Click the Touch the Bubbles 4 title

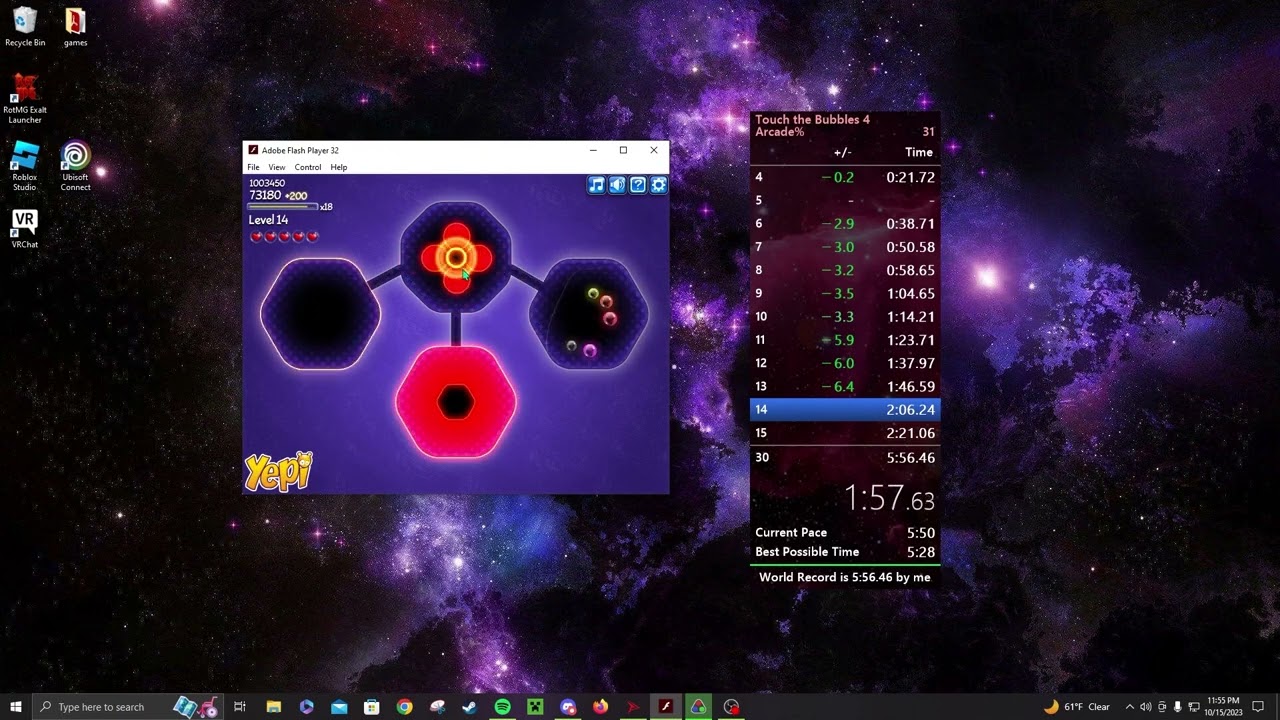pyautogui.click(x=812, y=120)
